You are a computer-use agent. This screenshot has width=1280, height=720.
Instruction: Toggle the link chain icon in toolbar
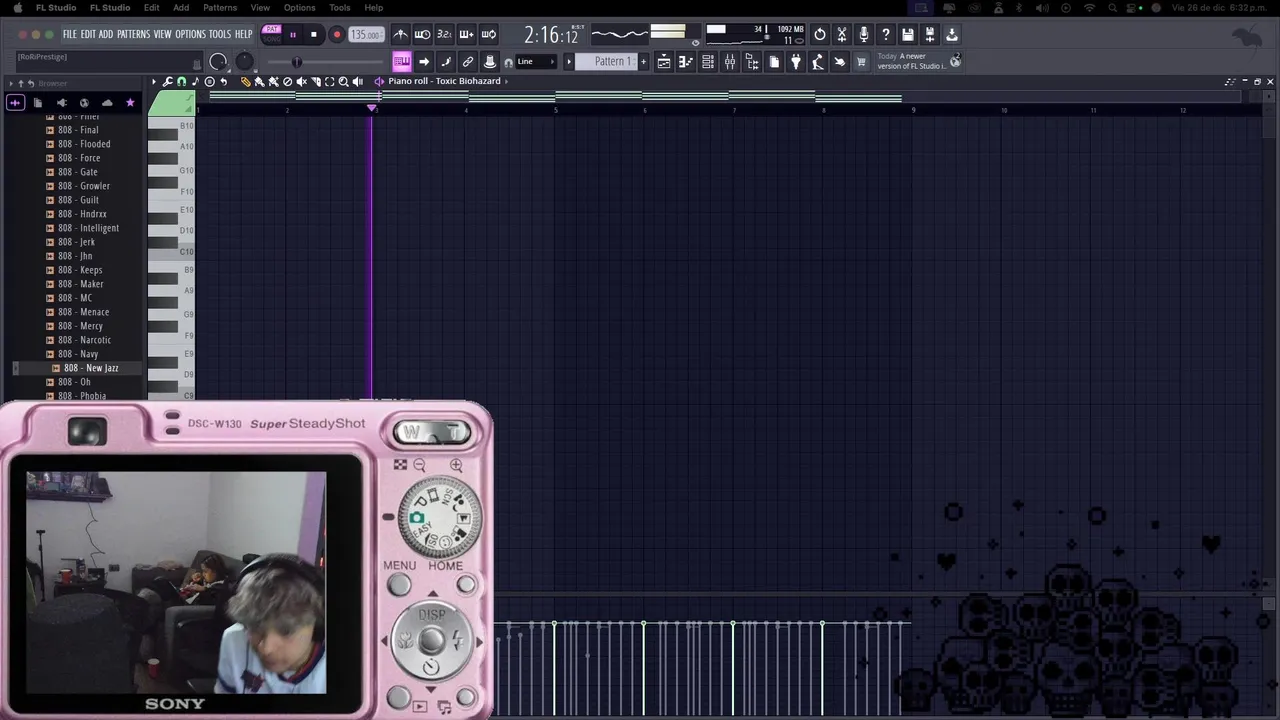coord(467,62)
